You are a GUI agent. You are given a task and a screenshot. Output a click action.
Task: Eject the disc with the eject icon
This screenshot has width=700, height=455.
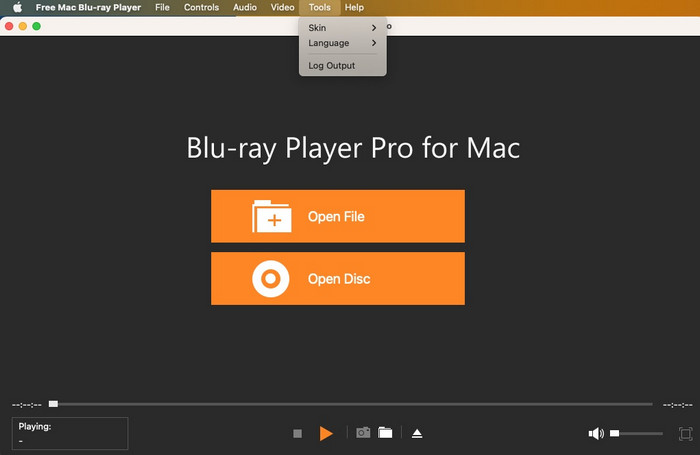[417, 433]
